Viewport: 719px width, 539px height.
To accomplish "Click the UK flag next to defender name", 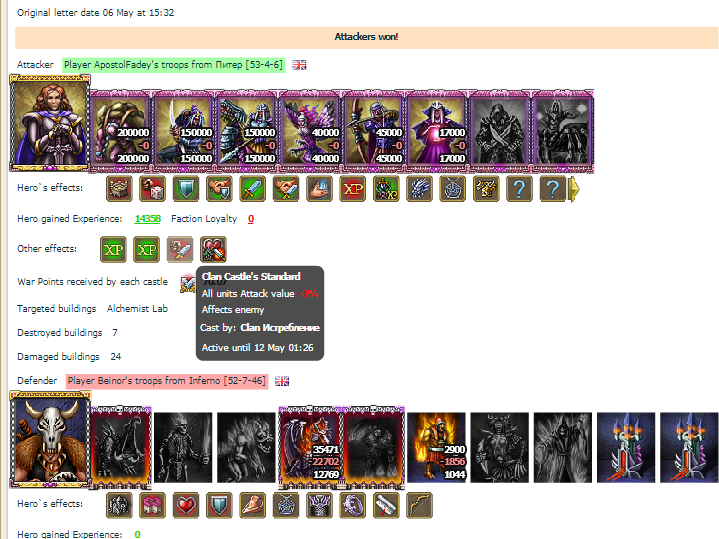I will (282, 381).
